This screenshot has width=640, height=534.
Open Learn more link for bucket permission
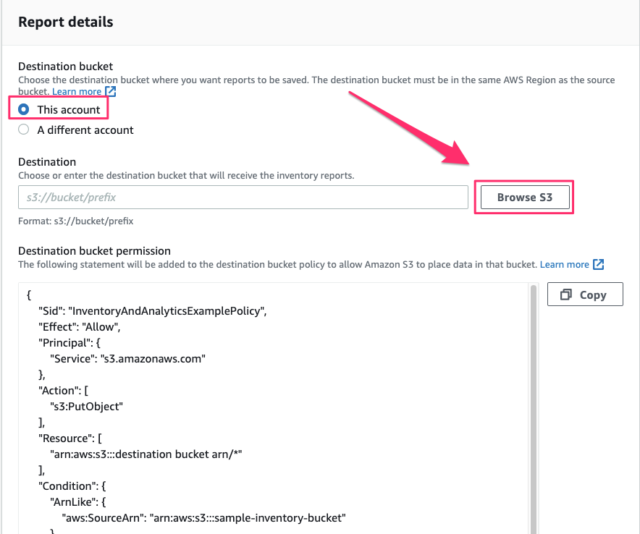click(564, 265)
